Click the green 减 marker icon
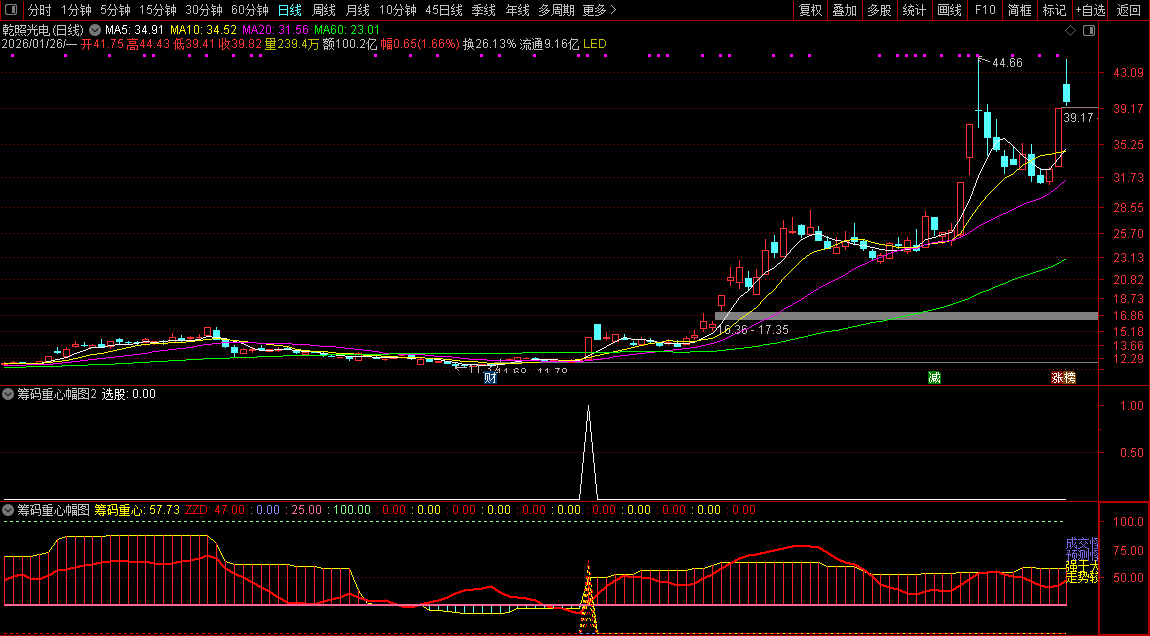 [x=934, y=378]
